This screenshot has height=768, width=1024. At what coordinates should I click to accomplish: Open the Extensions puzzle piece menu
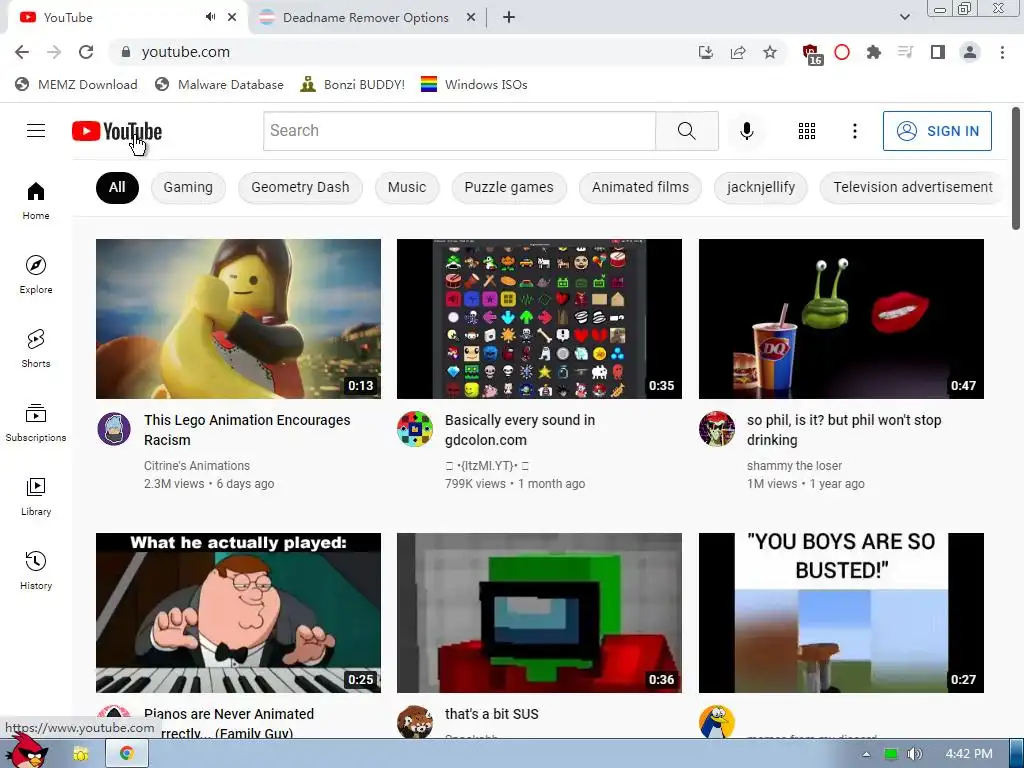[874, 52]
